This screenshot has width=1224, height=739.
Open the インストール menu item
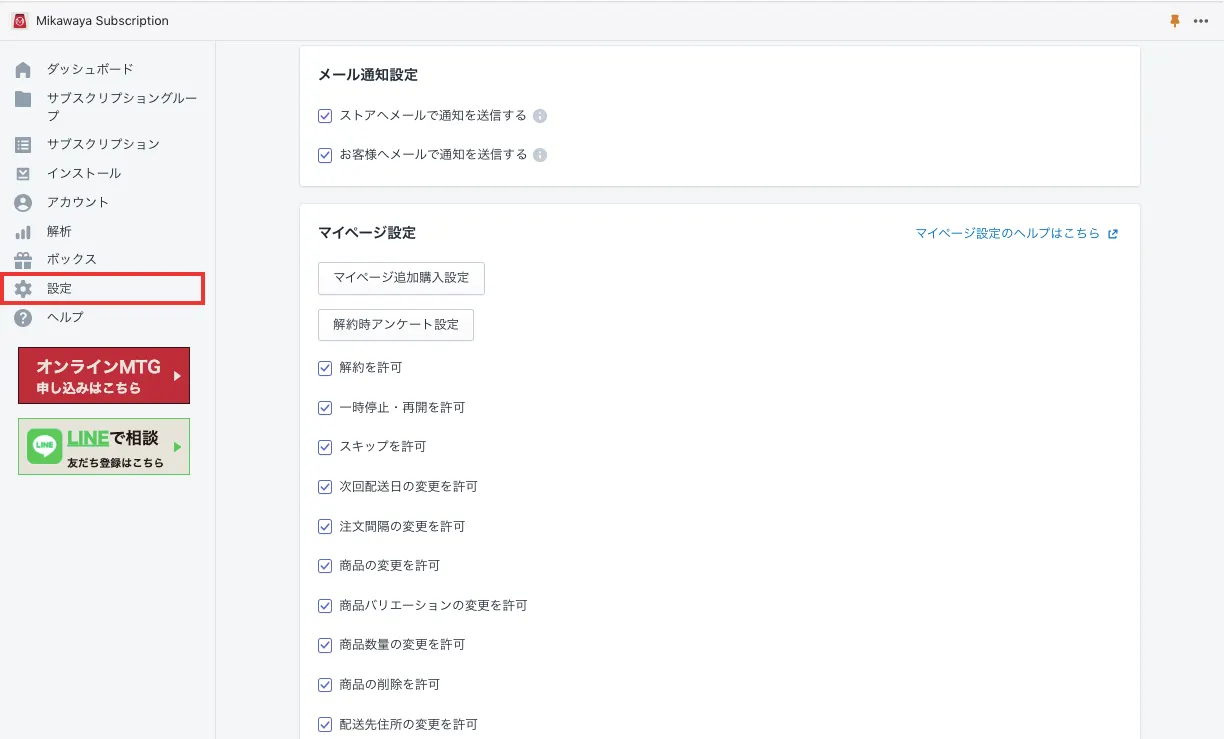(84, 173)
